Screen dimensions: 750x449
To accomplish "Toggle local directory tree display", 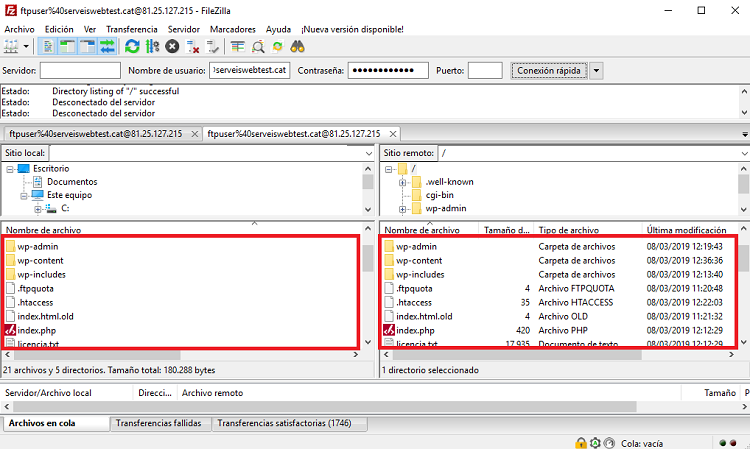I will [67, 46].
